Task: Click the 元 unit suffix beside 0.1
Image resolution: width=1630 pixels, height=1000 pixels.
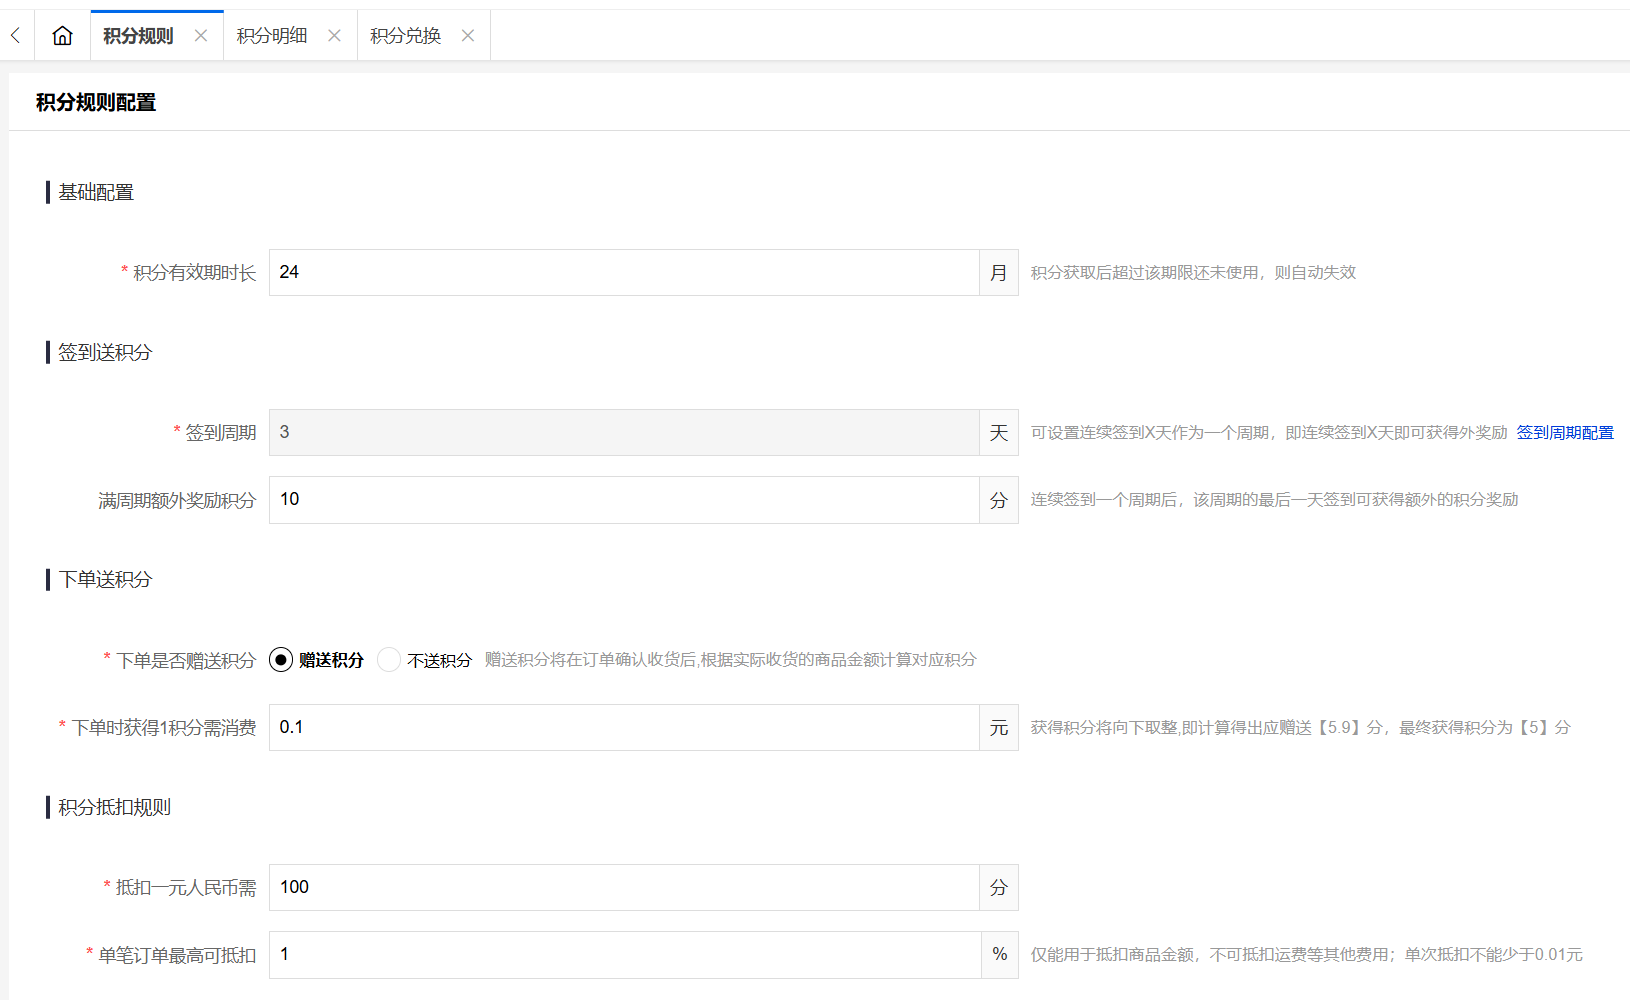Action: (998, 728)
